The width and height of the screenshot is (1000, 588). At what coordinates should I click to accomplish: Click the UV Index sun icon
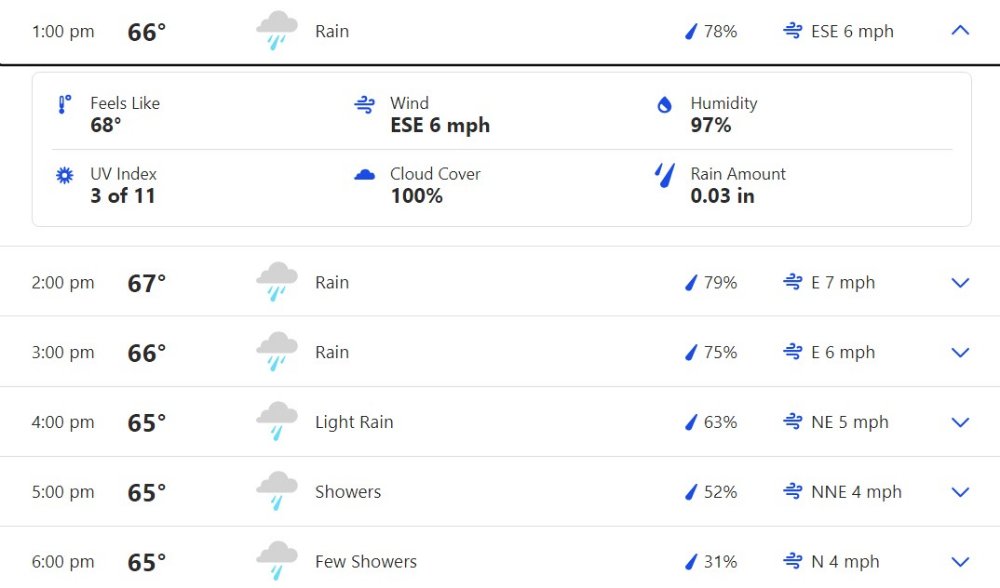(64, 175)
